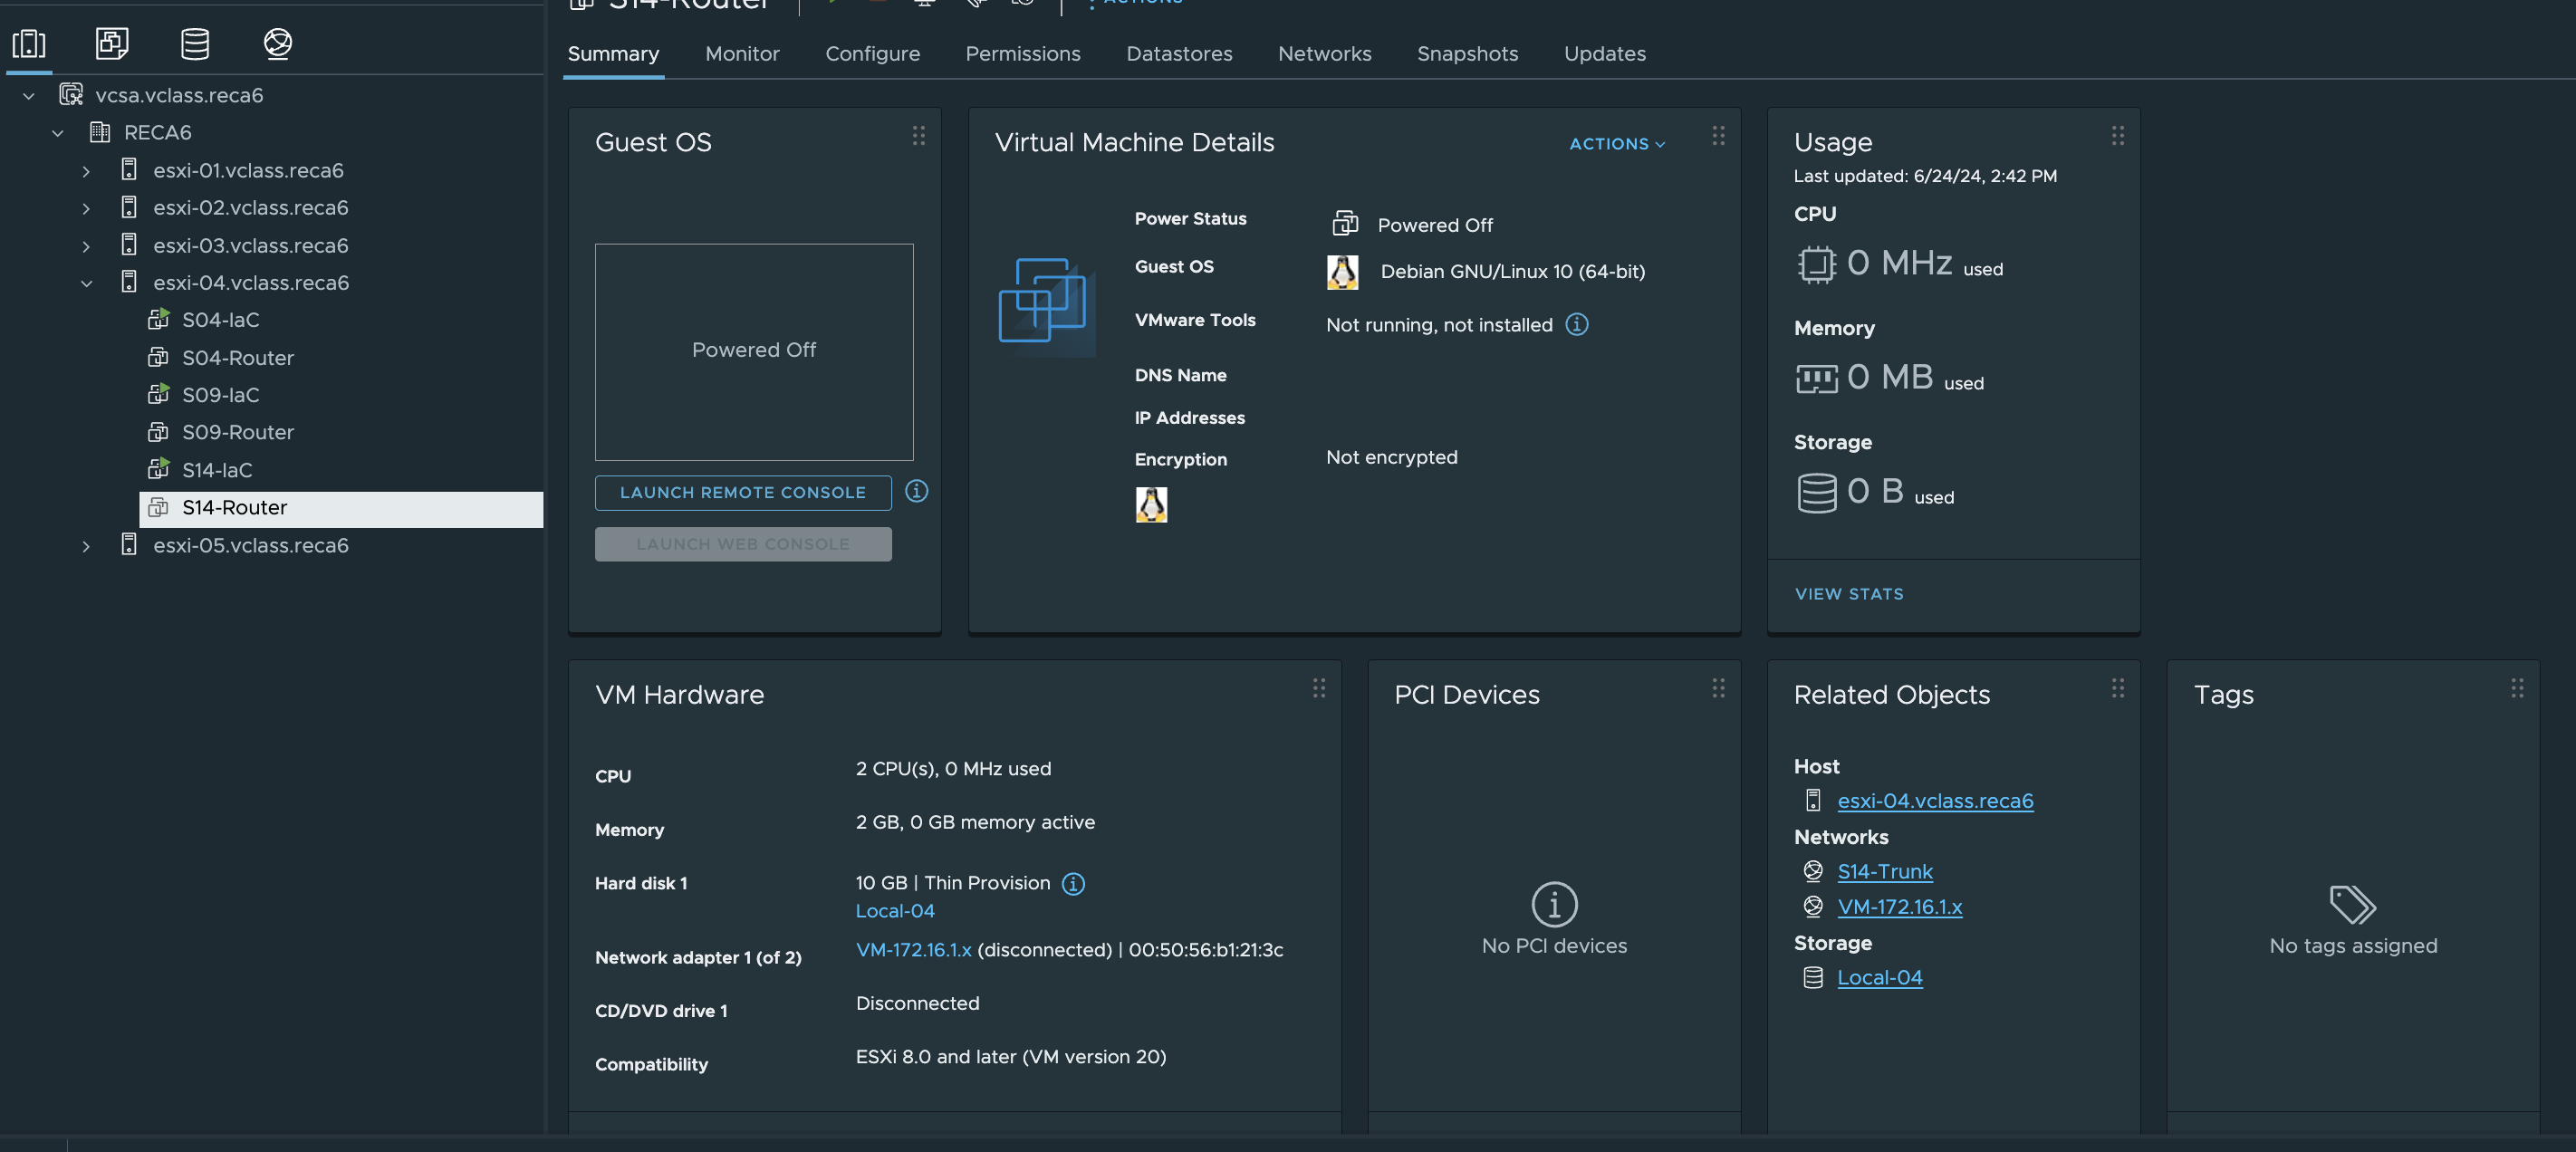Switch to VMs and Templates inventory icon

[x=112, y=43]
